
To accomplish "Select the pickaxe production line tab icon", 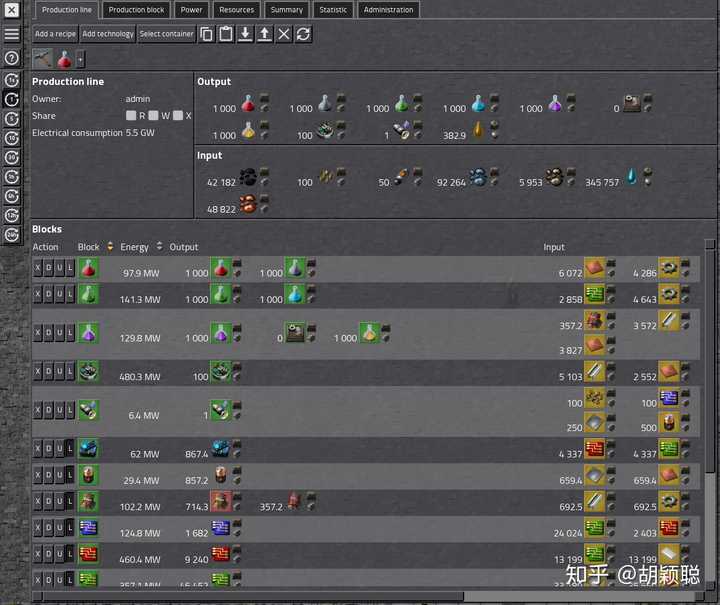I will point(43,59).
